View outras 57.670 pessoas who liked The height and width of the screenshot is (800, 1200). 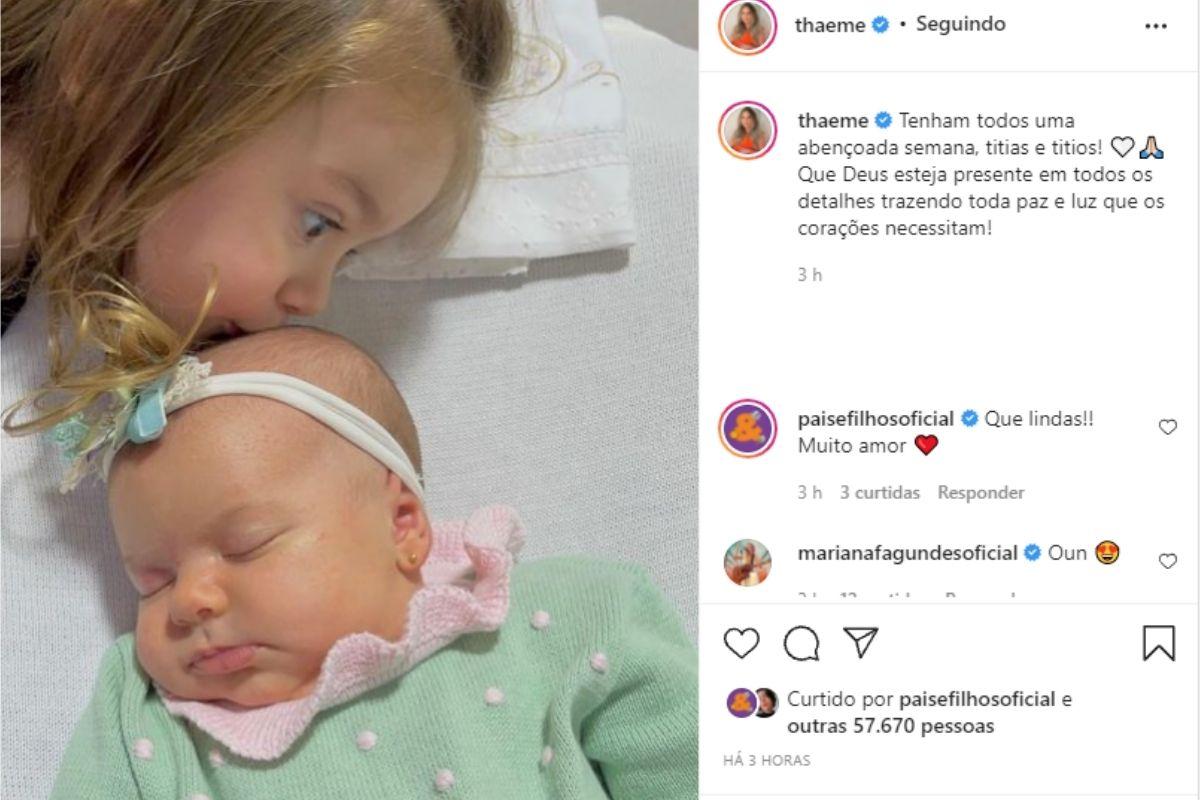(891, 726)
